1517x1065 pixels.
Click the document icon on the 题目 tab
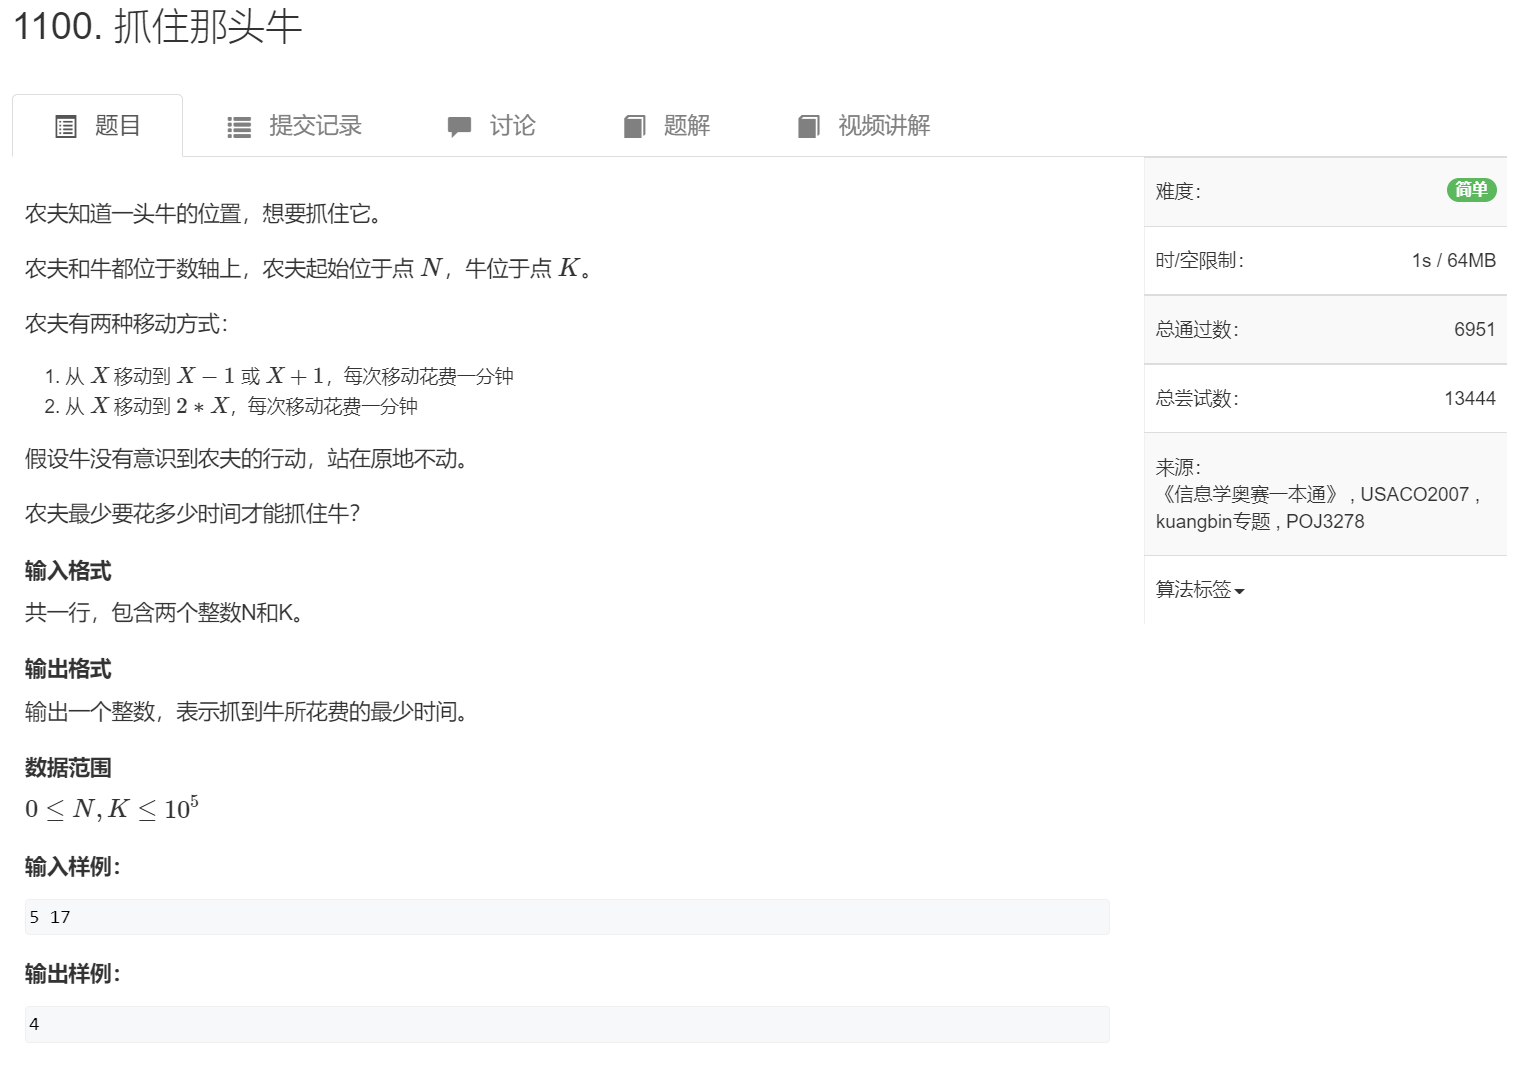(x=65, y=126)
